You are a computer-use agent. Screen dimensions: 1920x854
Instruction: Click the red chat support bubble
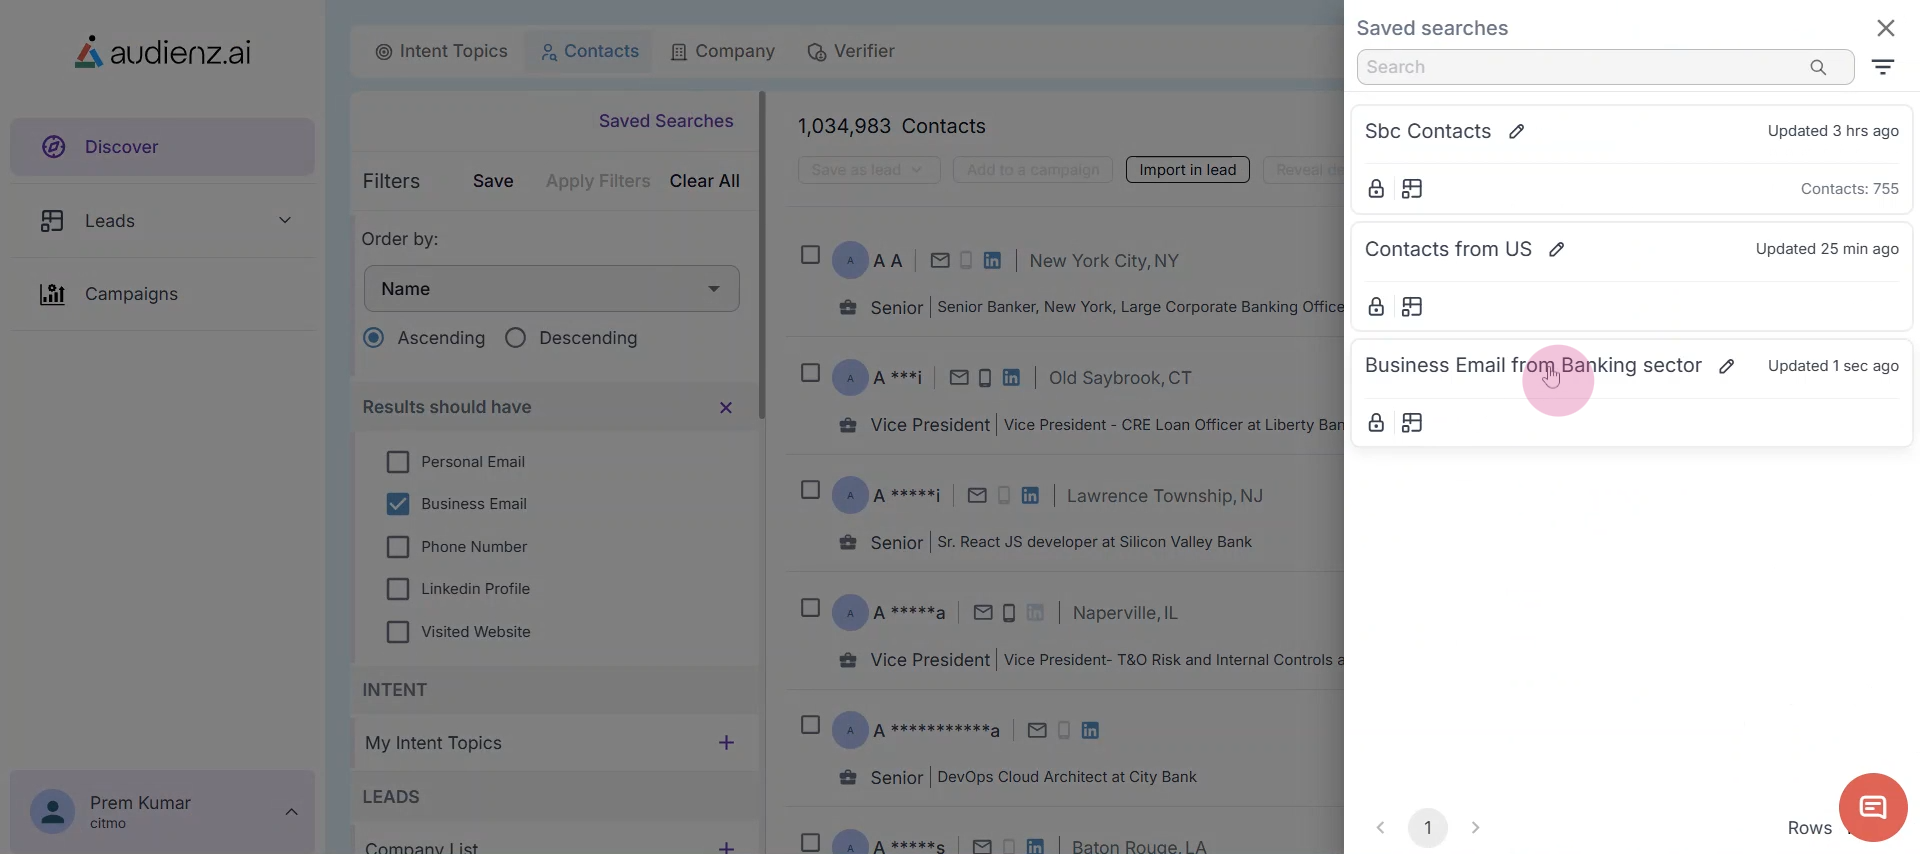click(1872, 807)
